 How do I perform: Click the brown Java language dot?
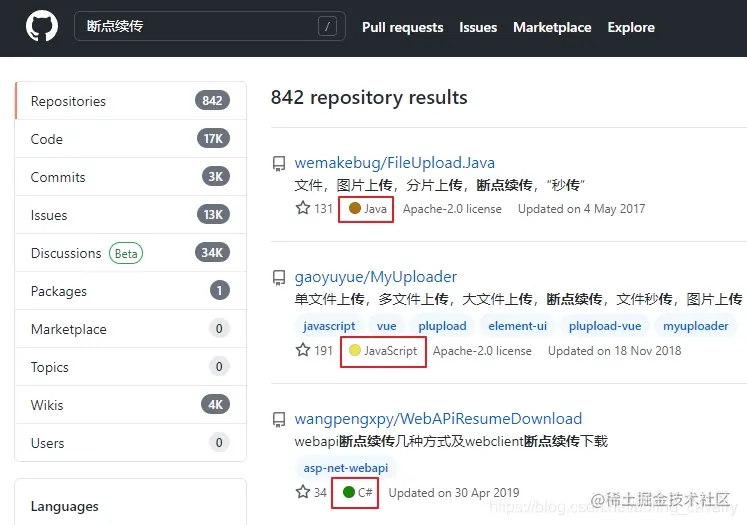[354, 208]
